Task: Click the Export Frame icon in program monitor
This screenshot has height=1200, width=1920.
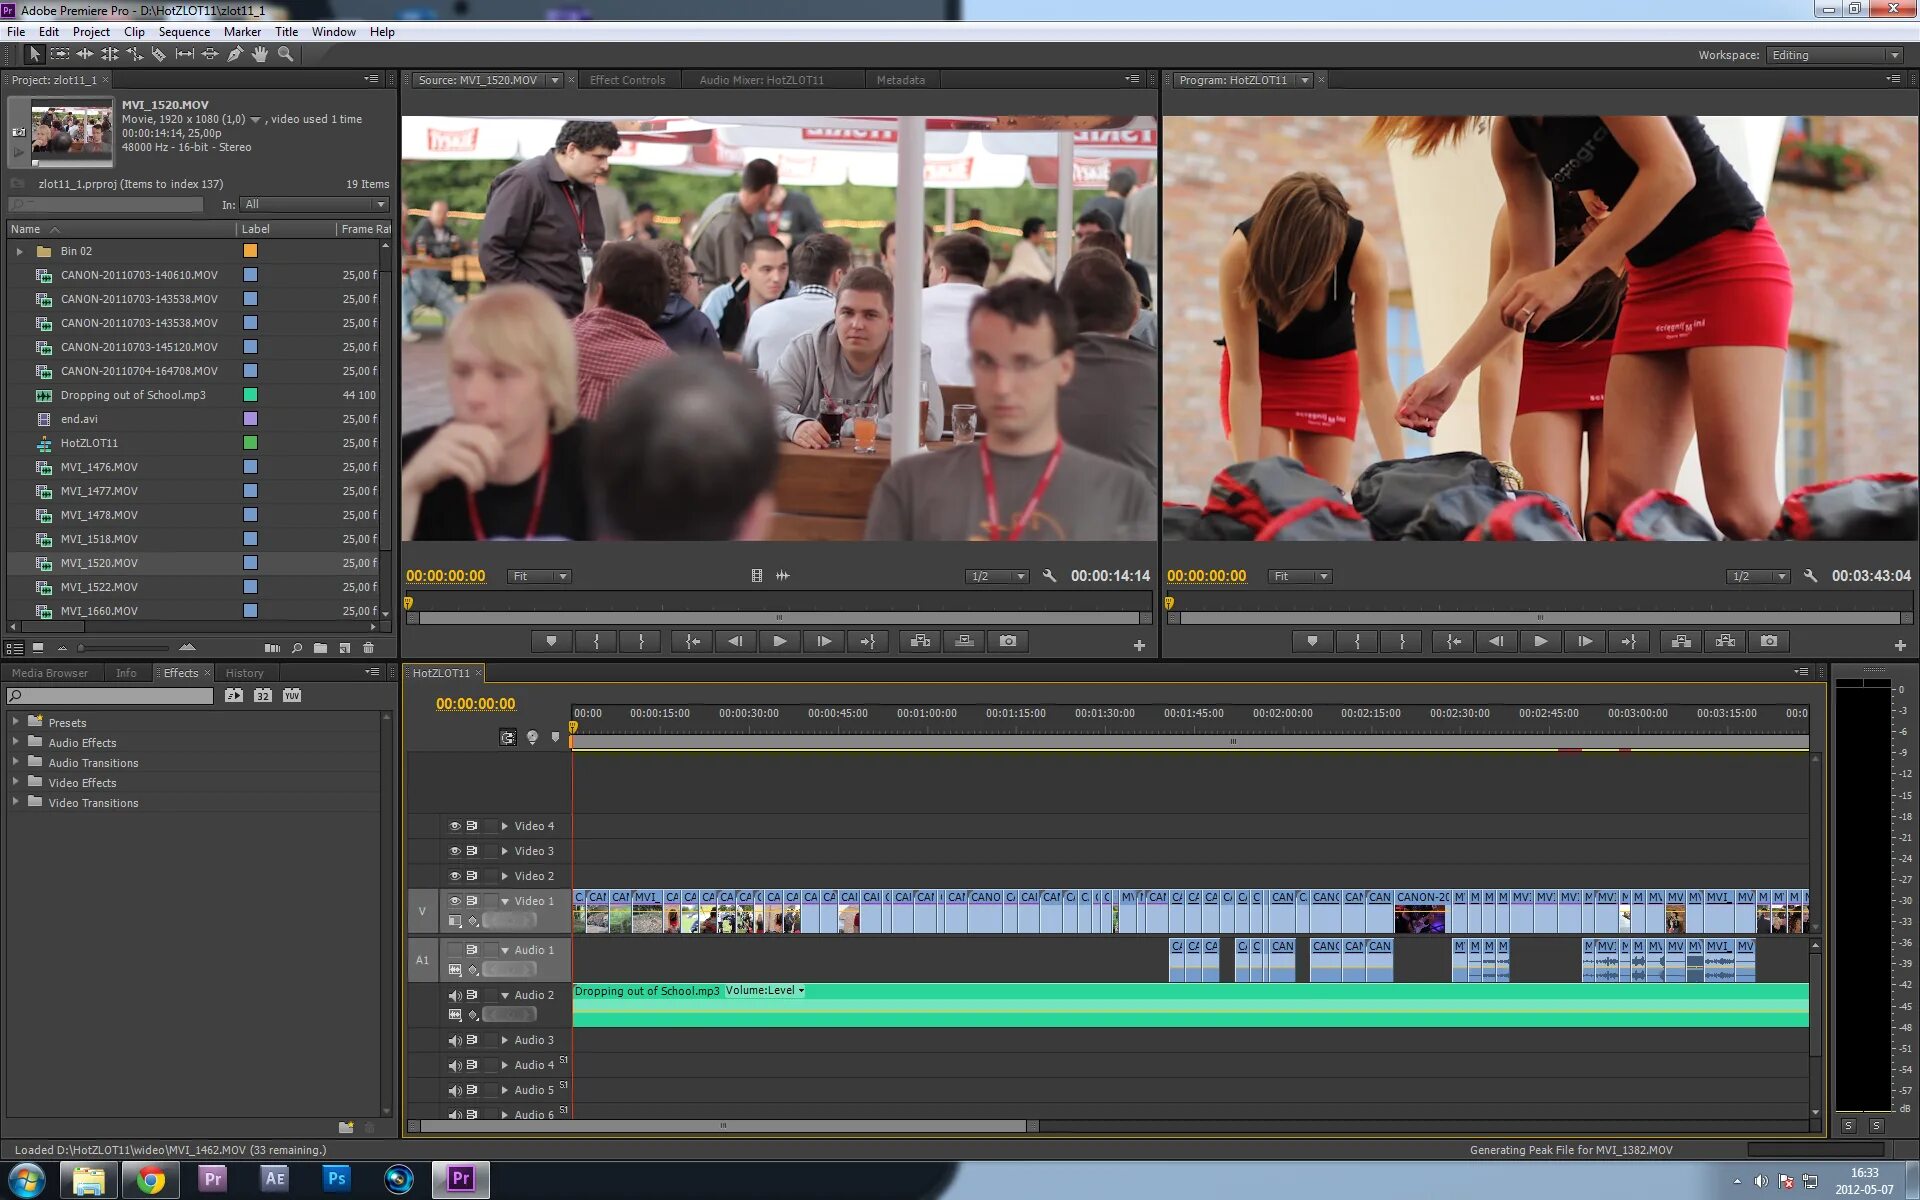Action: [x=1769, y=640]
